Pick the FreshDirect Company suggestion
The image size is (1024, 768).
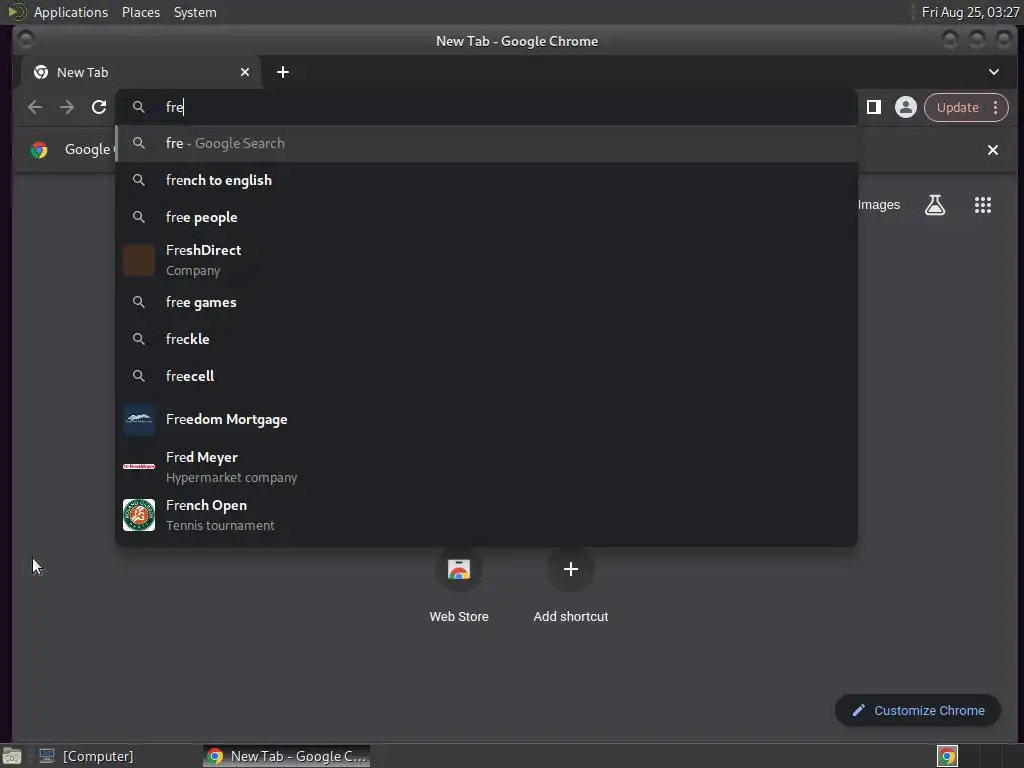(x=486, y=260)
